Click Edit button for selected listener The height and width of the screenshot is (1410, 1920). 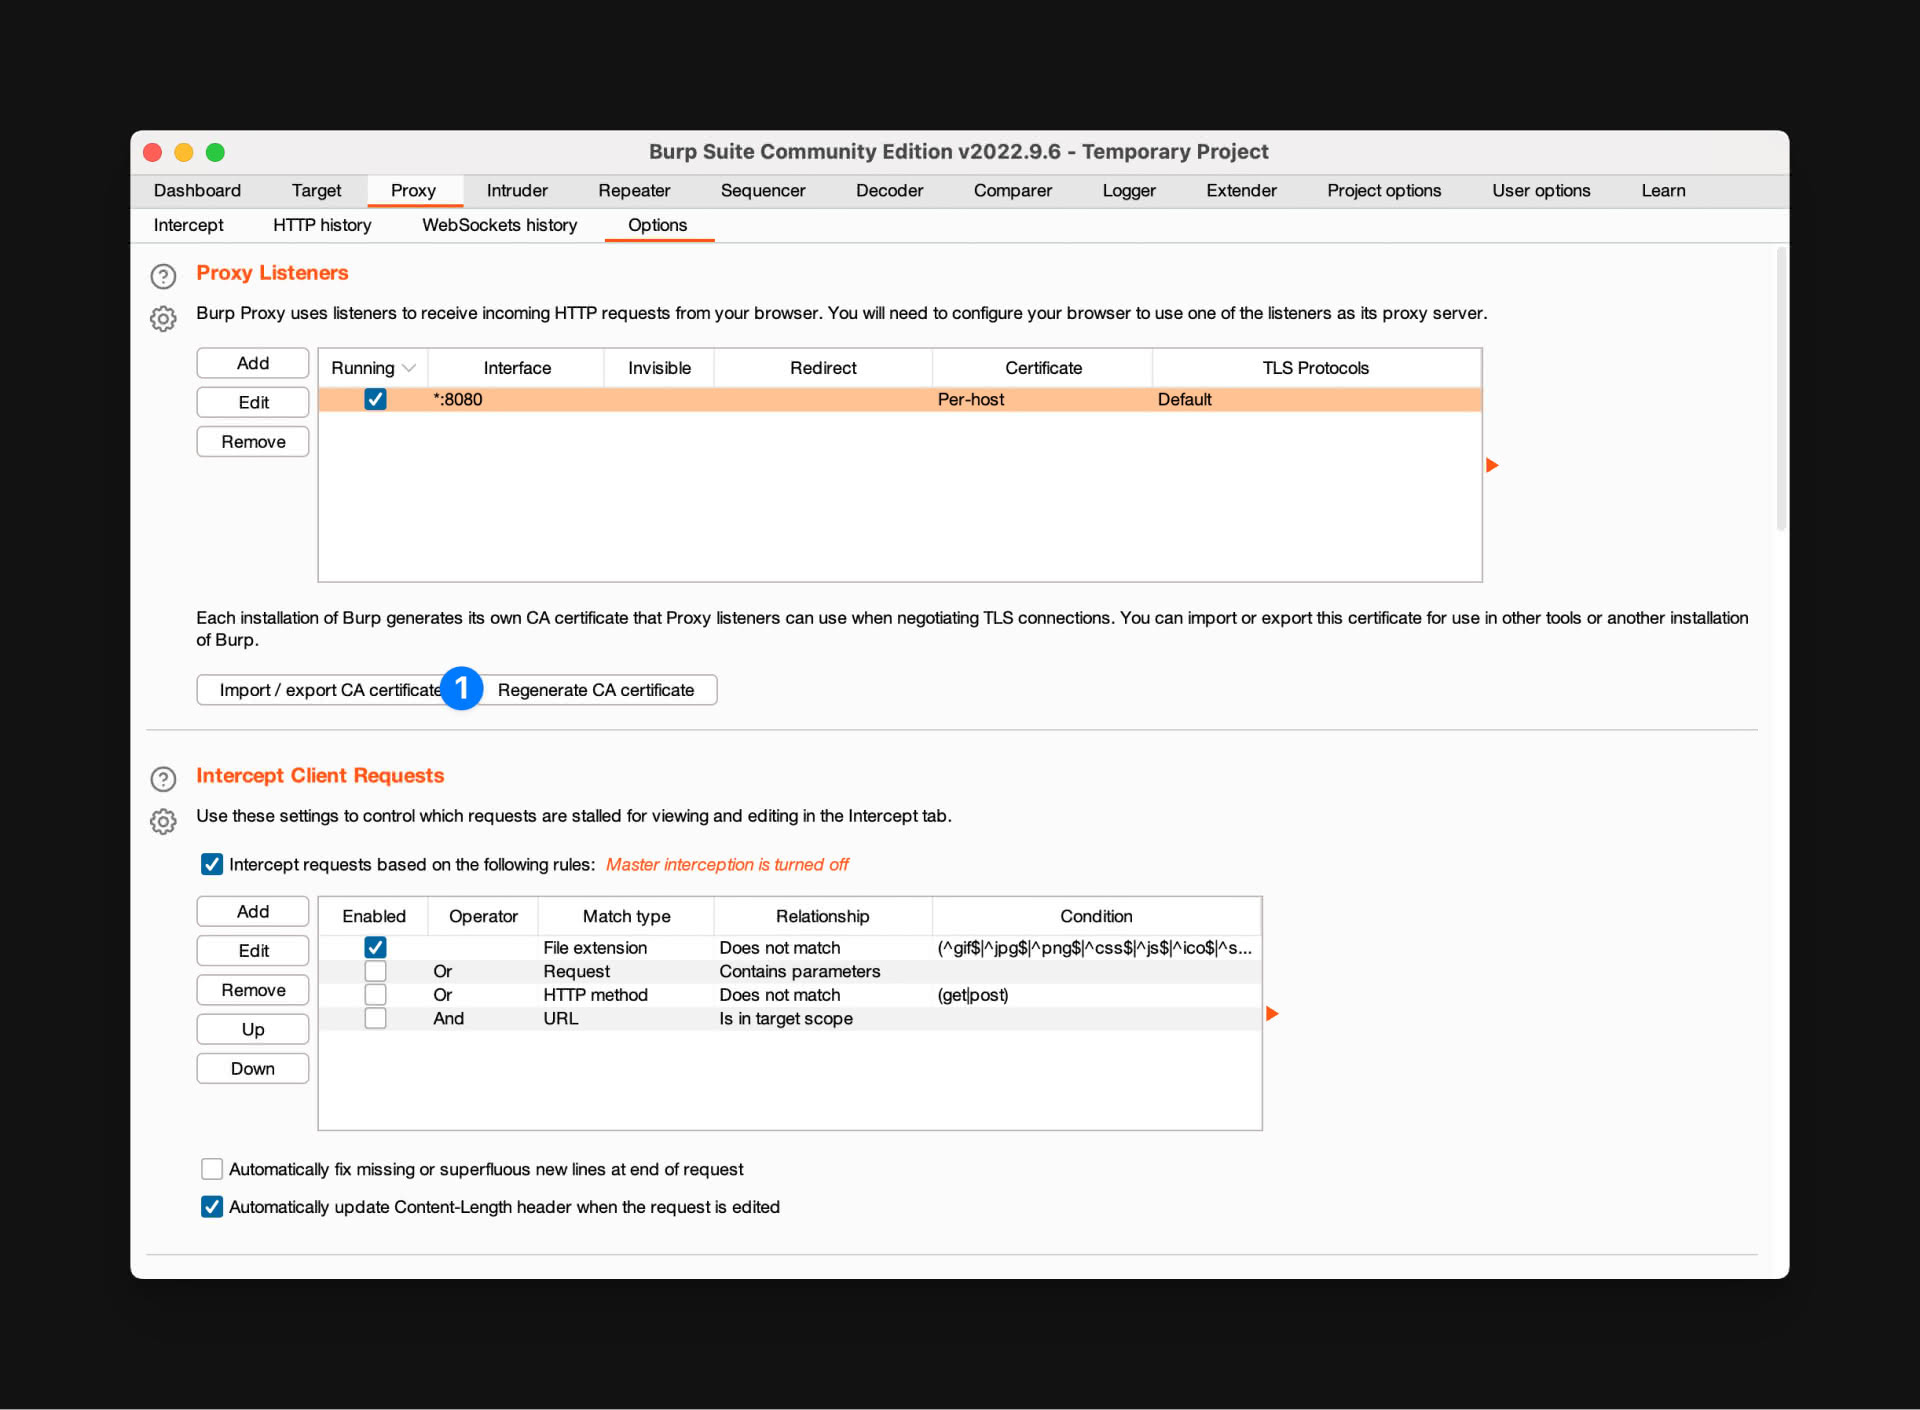point(250,402)
